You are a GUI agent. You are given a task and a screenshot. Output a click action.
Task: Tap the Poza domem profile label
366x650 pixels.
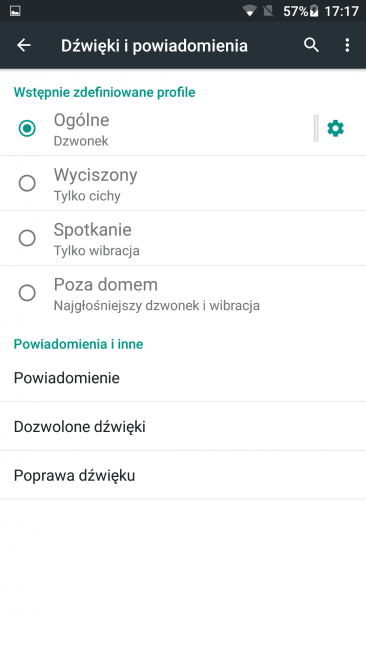(106, 285)
